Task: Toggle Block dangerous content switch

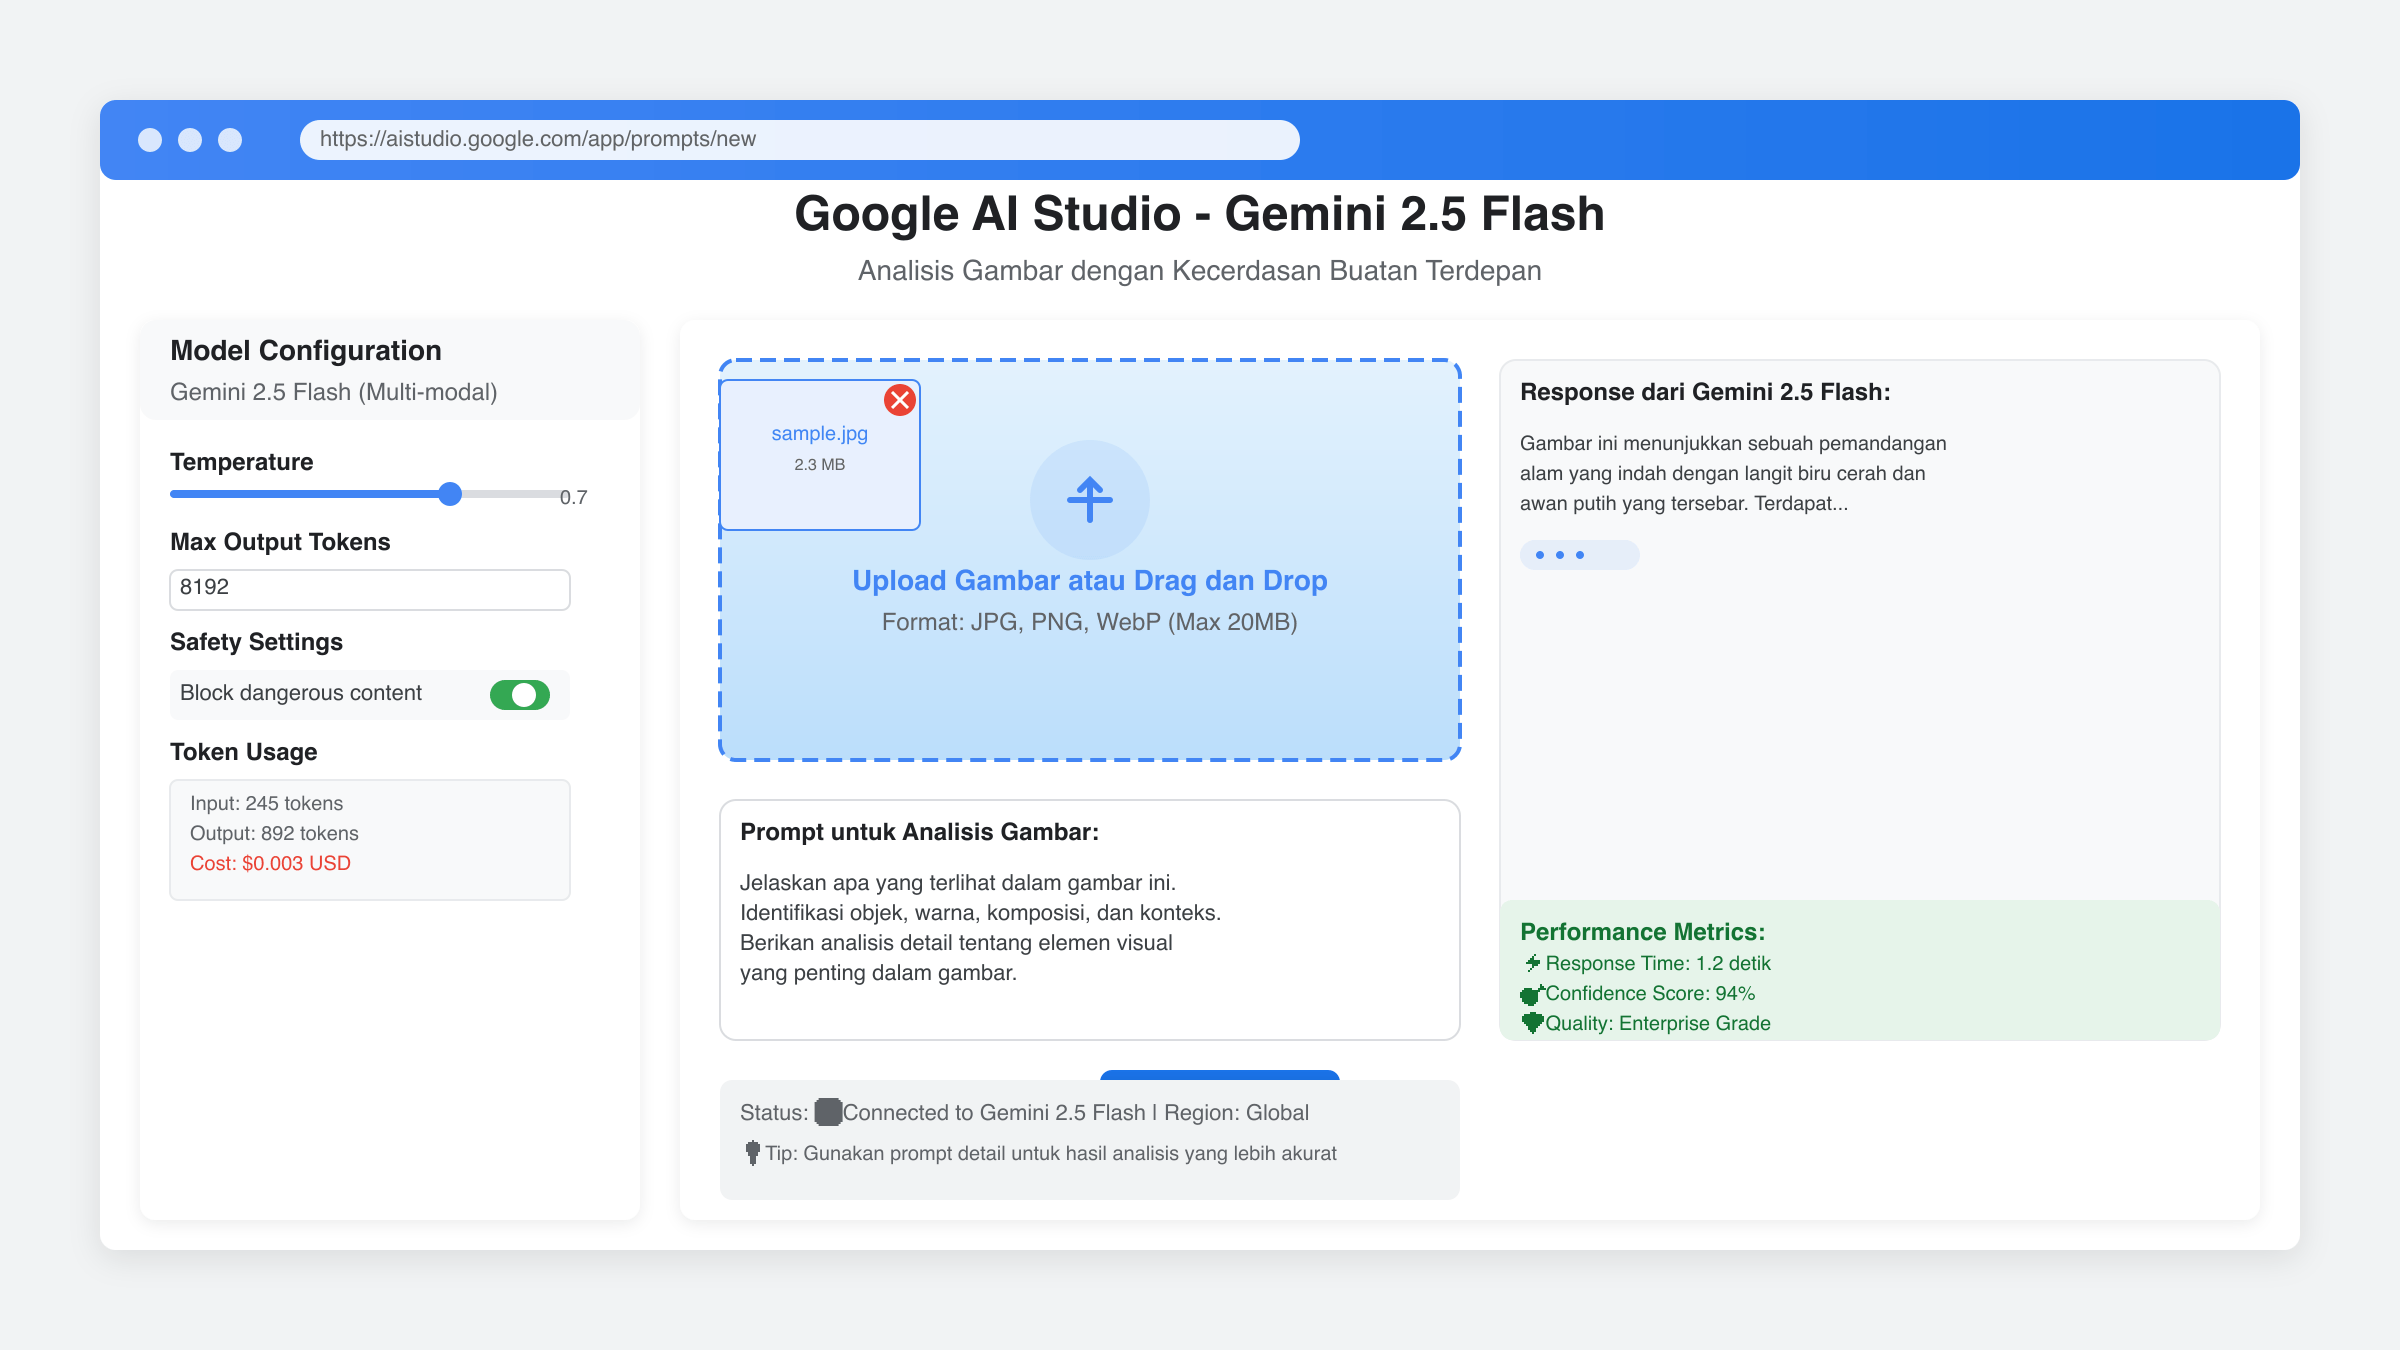Action: 520,694
